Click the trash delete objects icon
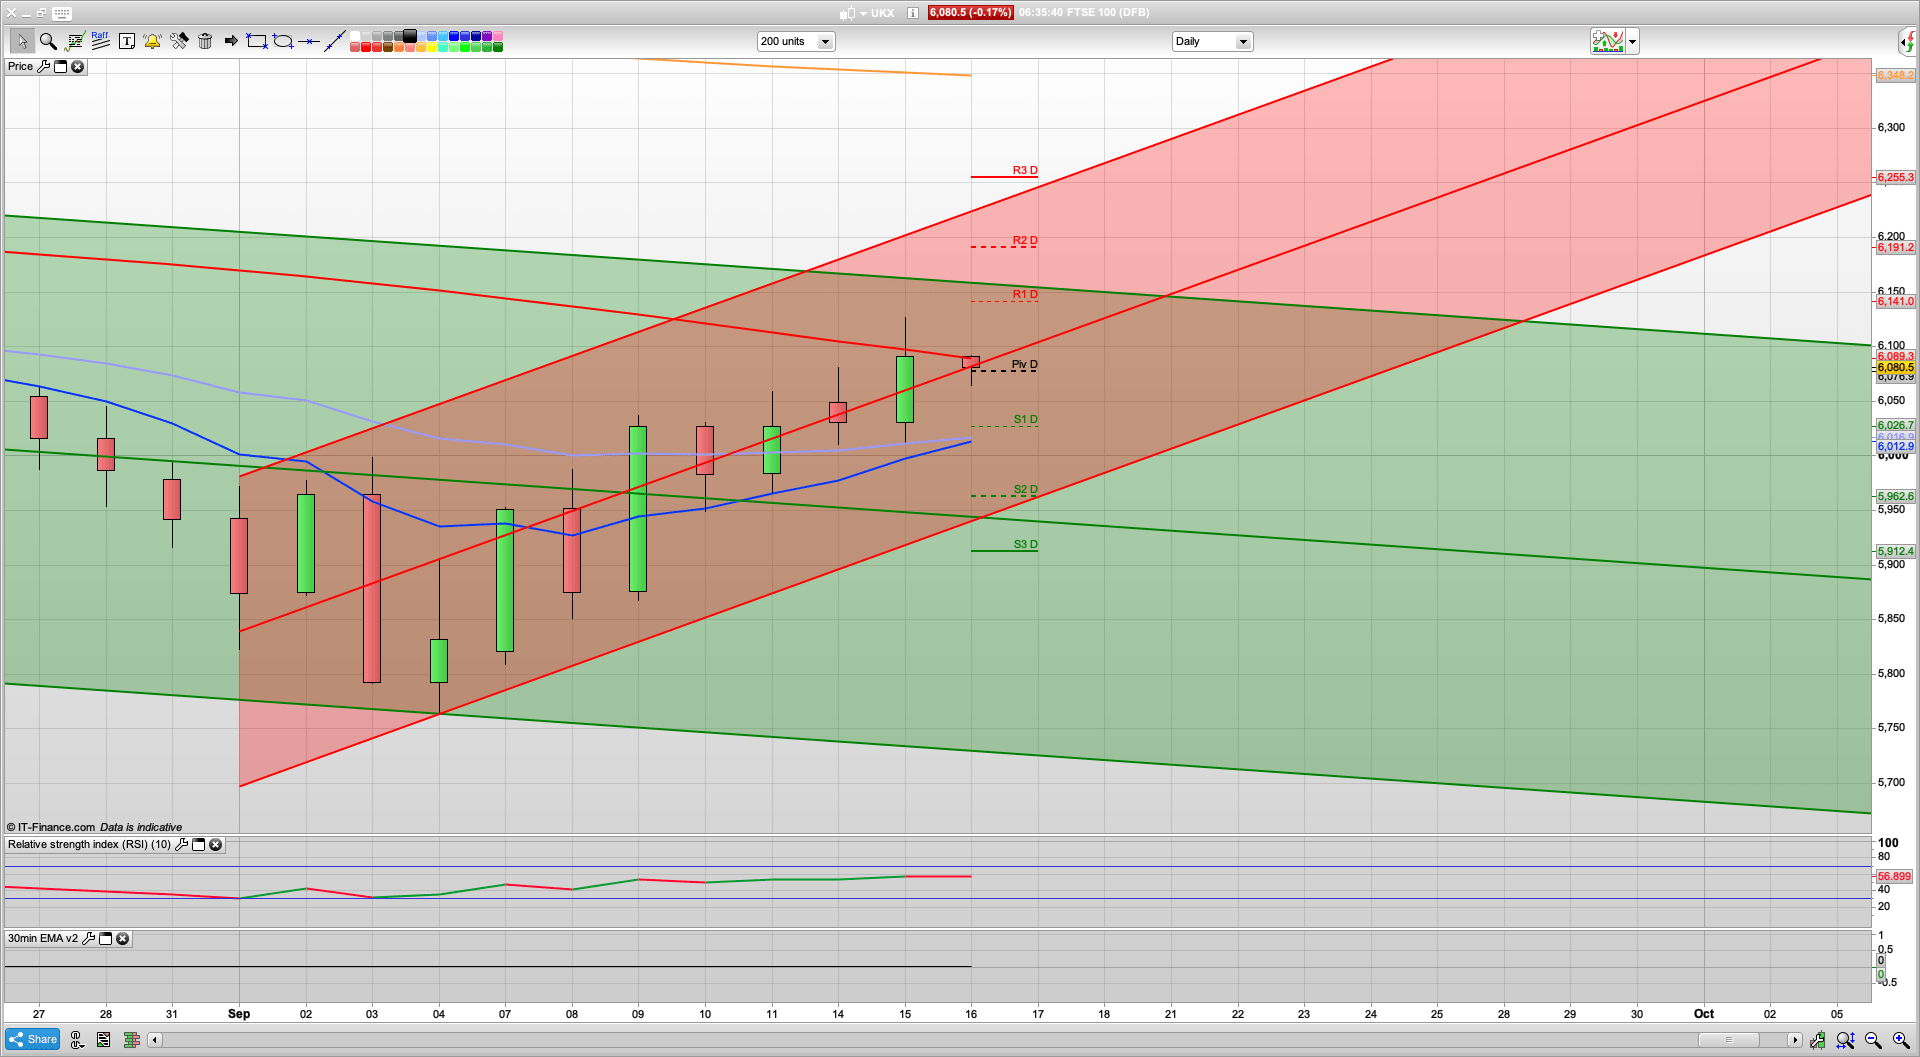 click(x=205, y=41)
